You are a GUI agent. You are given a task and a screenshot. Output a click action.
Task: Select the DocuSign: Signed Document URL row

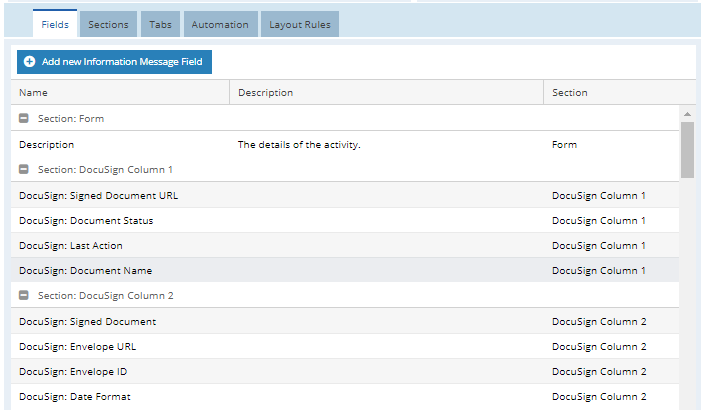click(345, 195)
